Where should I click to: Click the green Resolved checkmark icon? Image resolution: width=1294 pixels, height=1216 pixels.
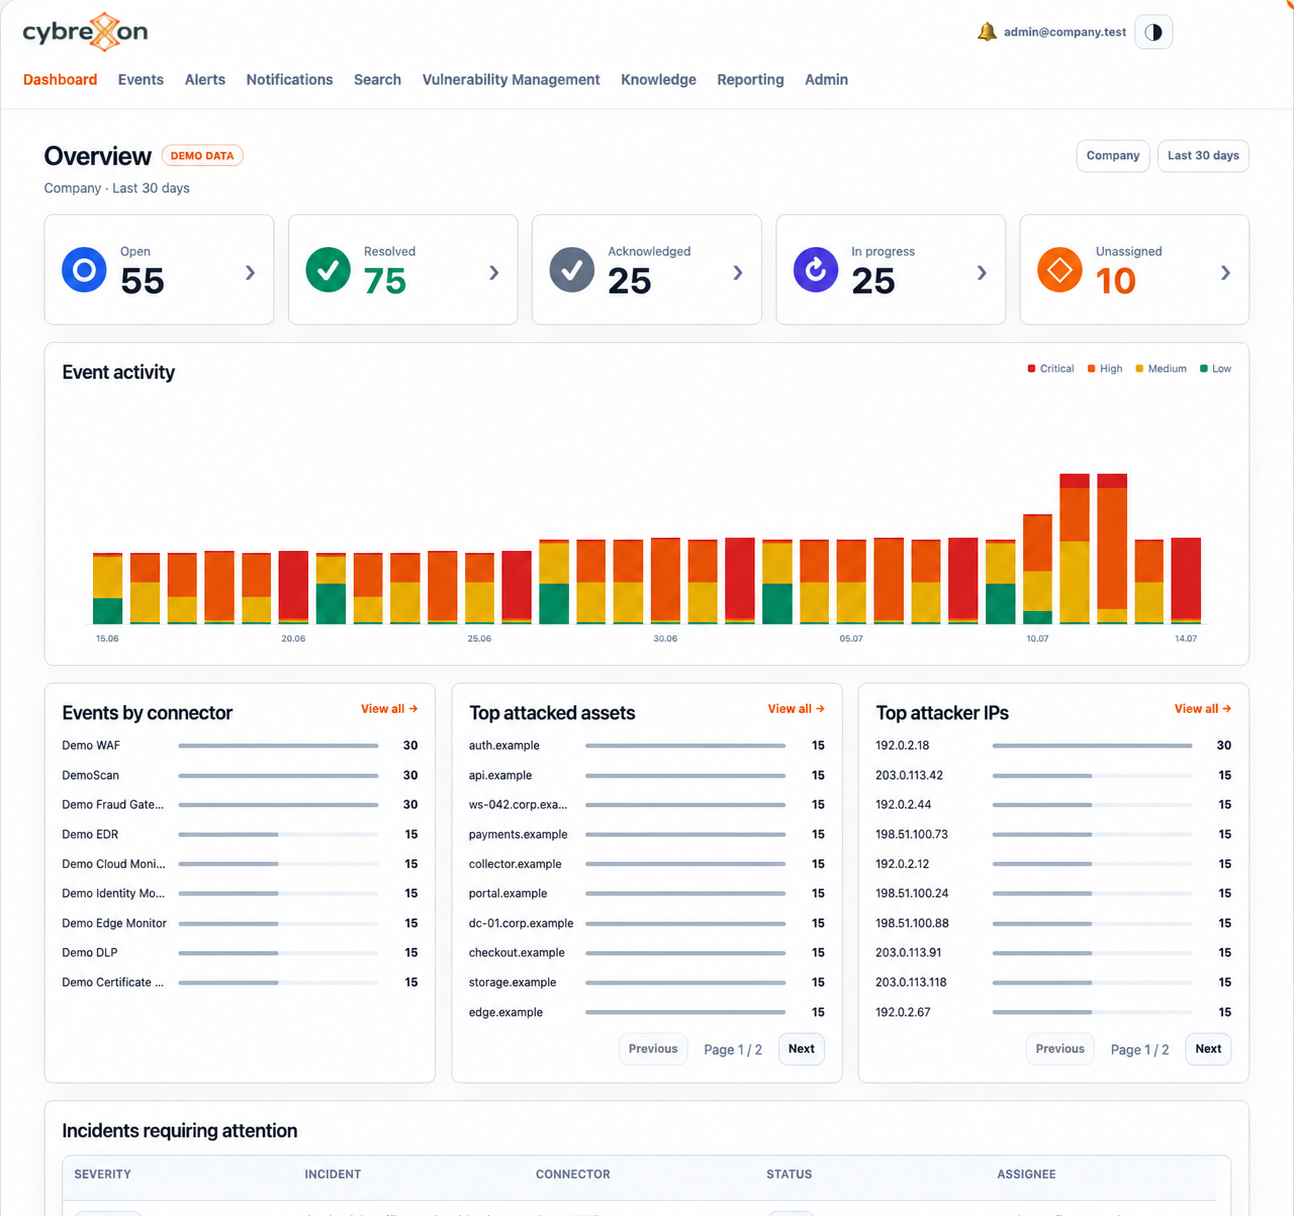(328, 270)
